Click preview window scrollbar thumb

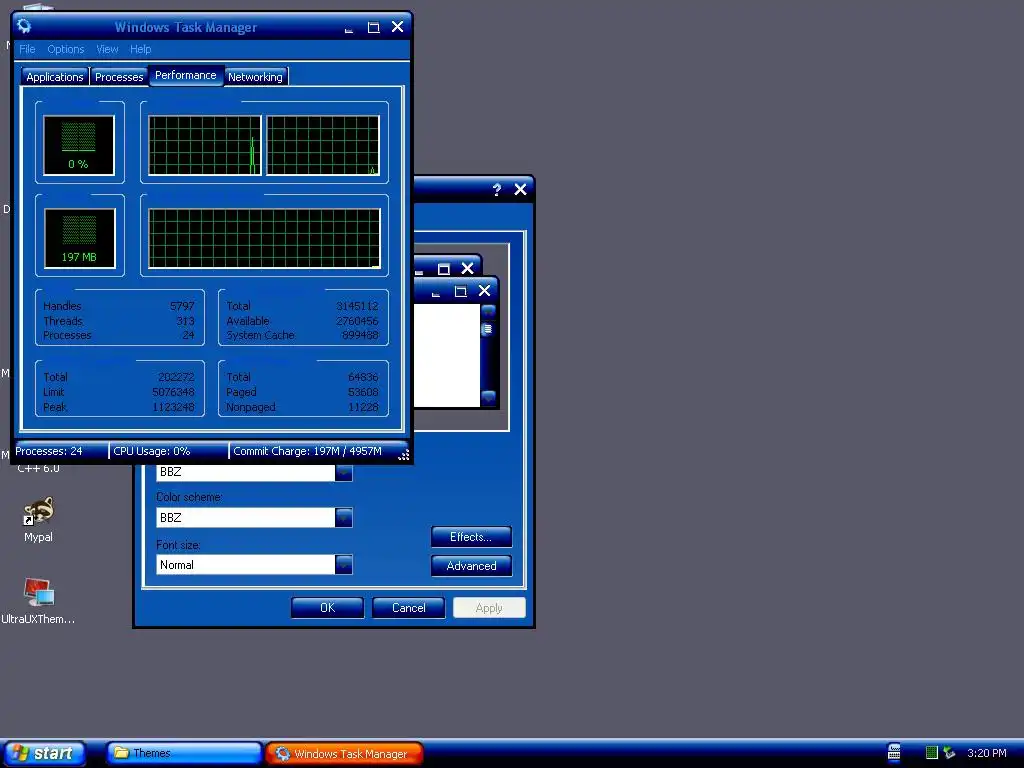(487, 329)
